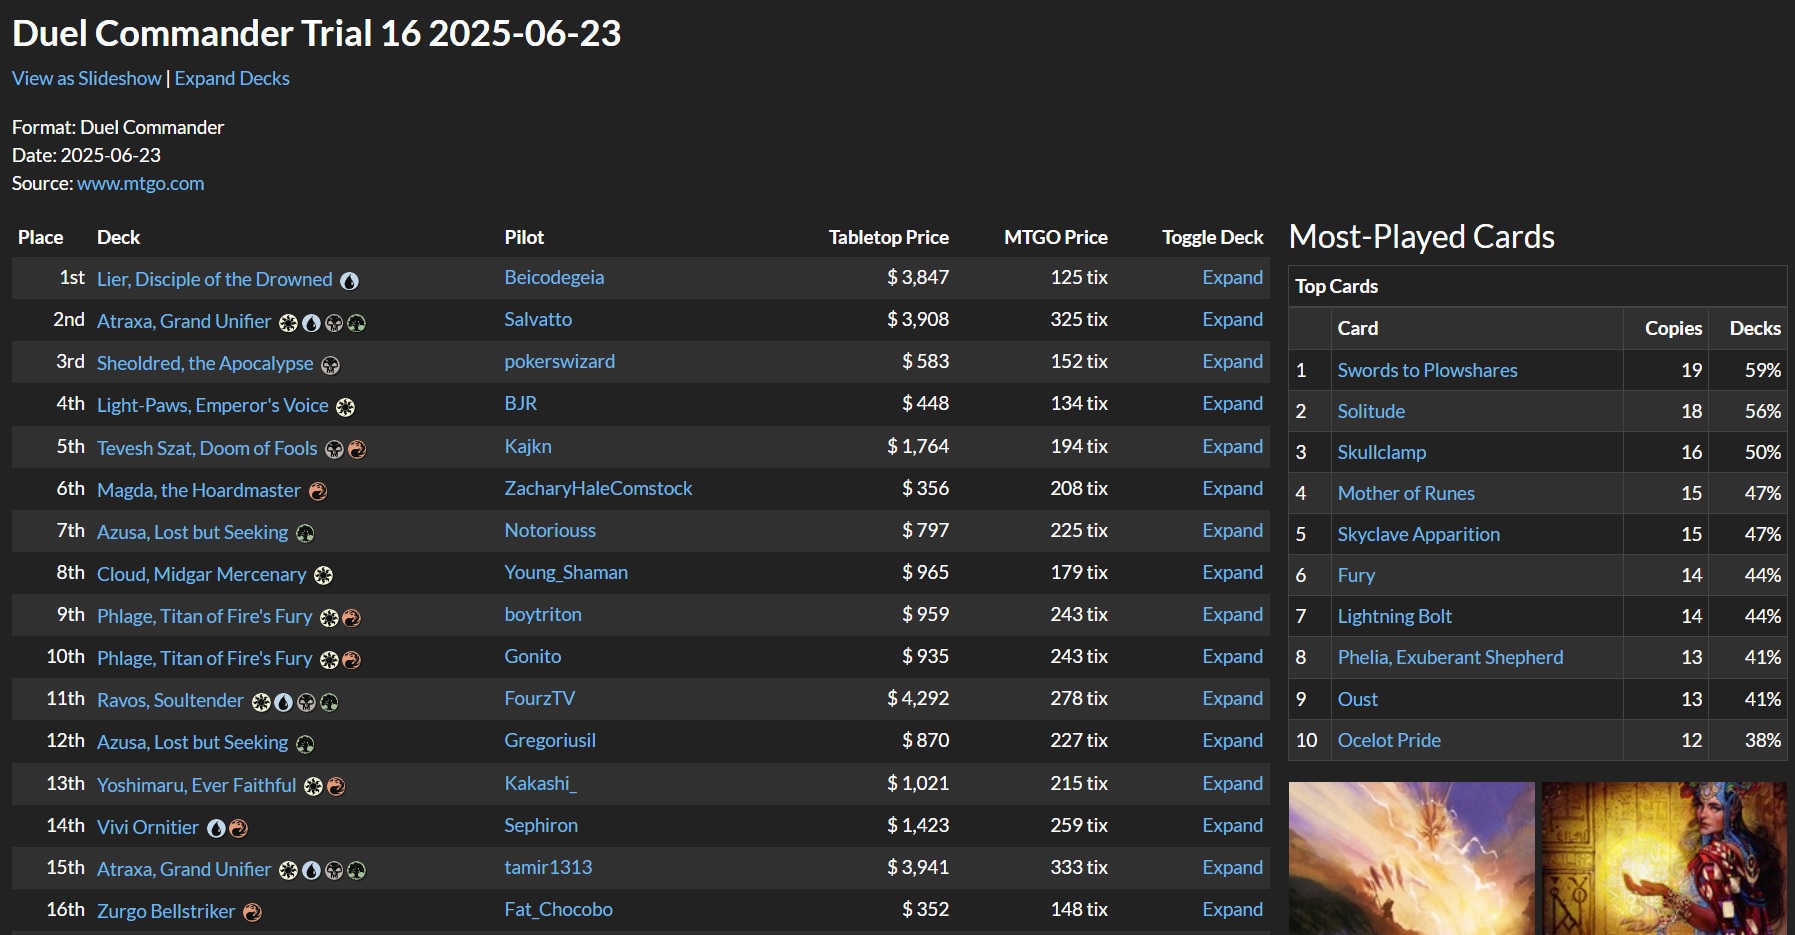1795x935 pixels.
Task: Open Vivi Ornitier deck link
Action: 148,827
